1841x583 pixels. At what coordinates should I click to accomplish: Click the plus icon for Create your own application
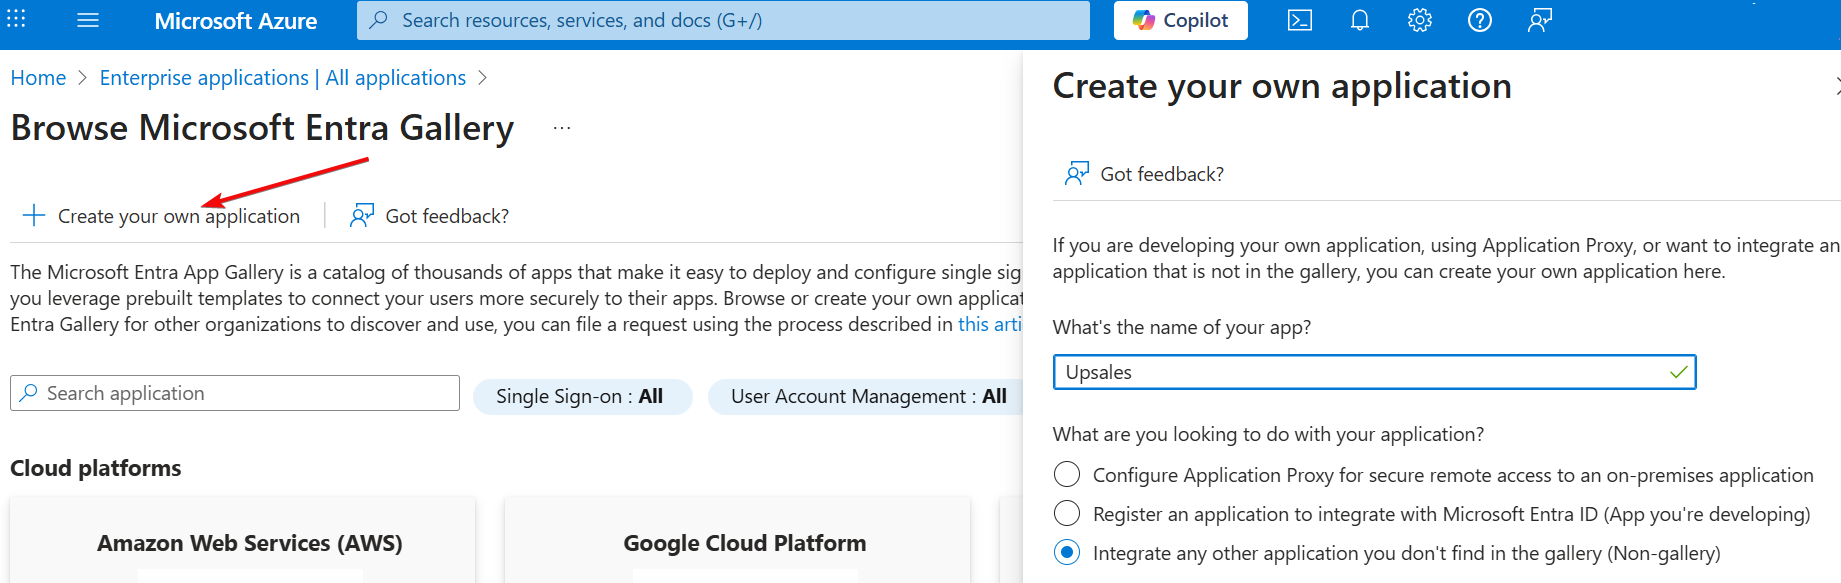(34, 215)
